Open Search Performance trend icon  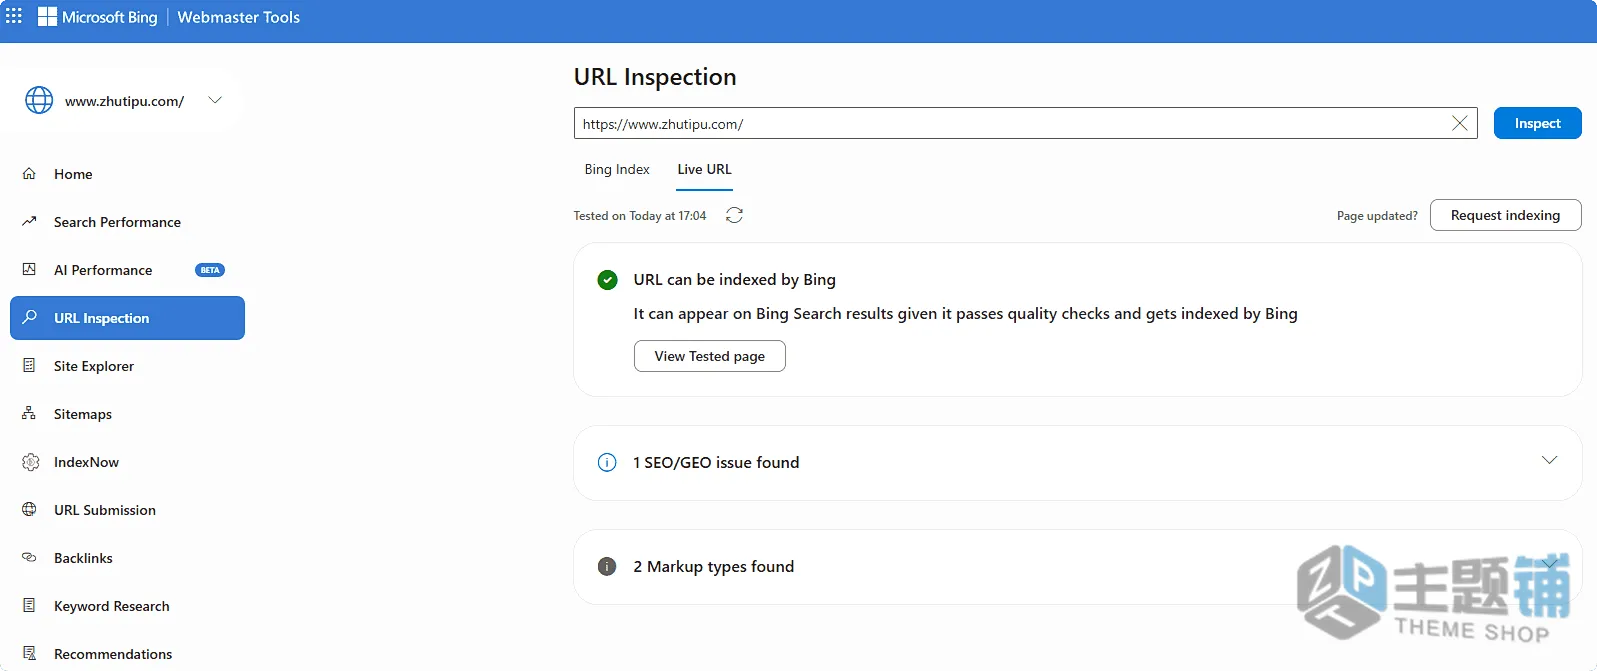pyautogui.click(x=29, y=221)
